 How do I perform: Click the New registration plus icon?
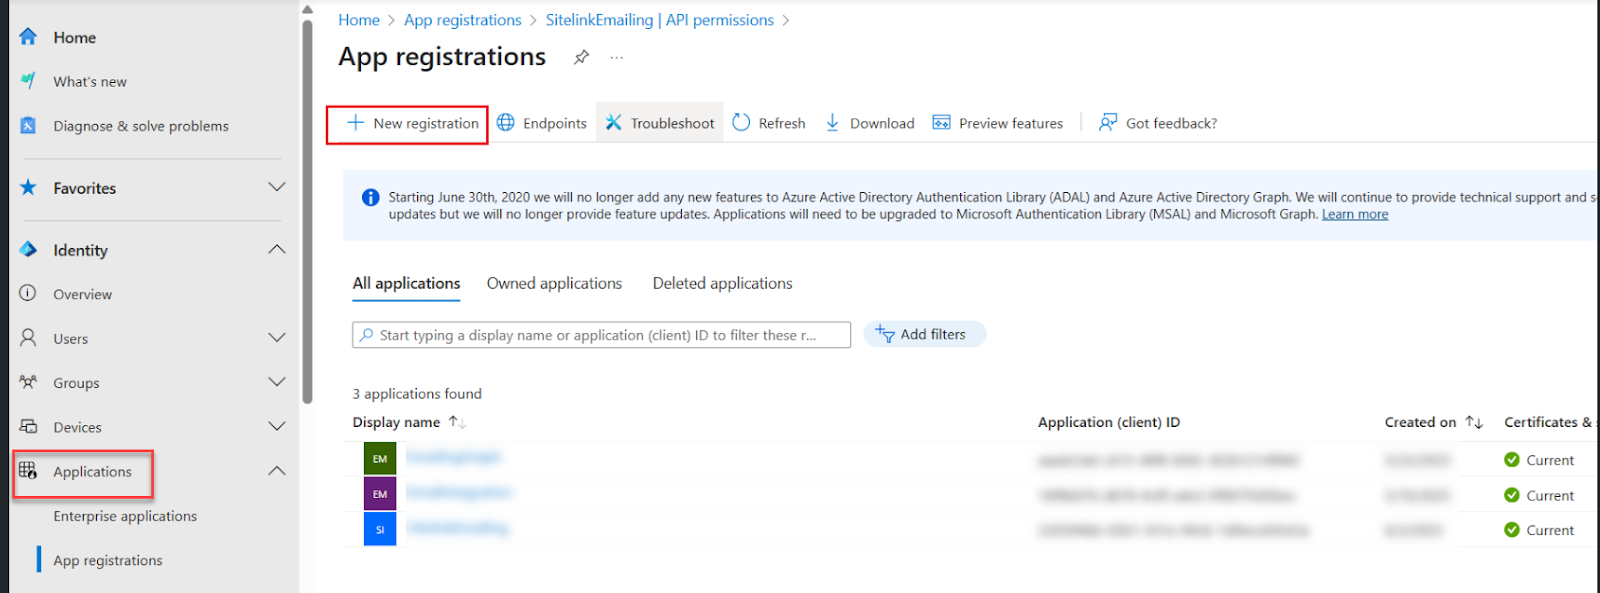tap(355, 123)
